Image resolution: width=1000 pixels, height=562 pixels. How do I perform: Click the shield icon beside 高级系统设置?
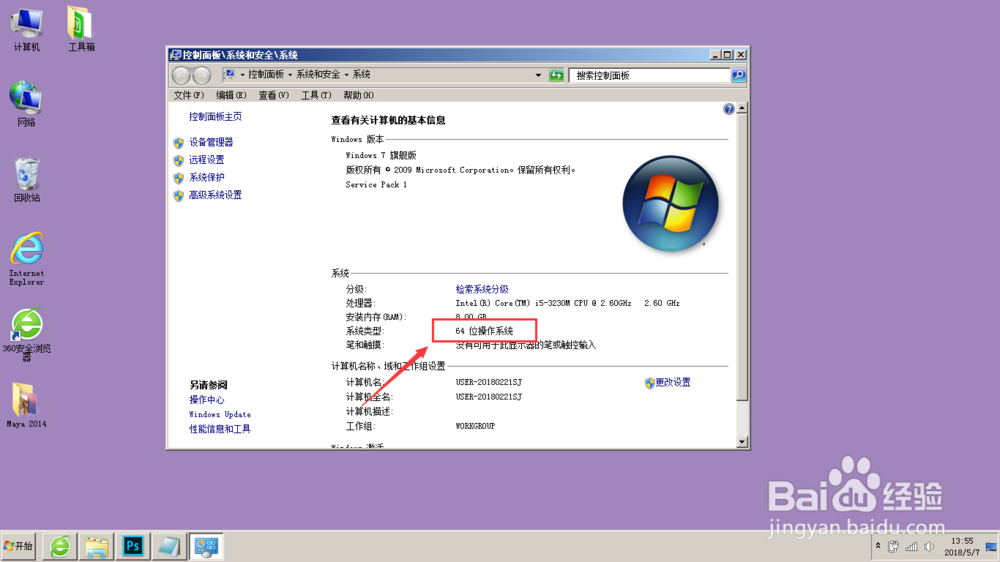tap(179, 195)
